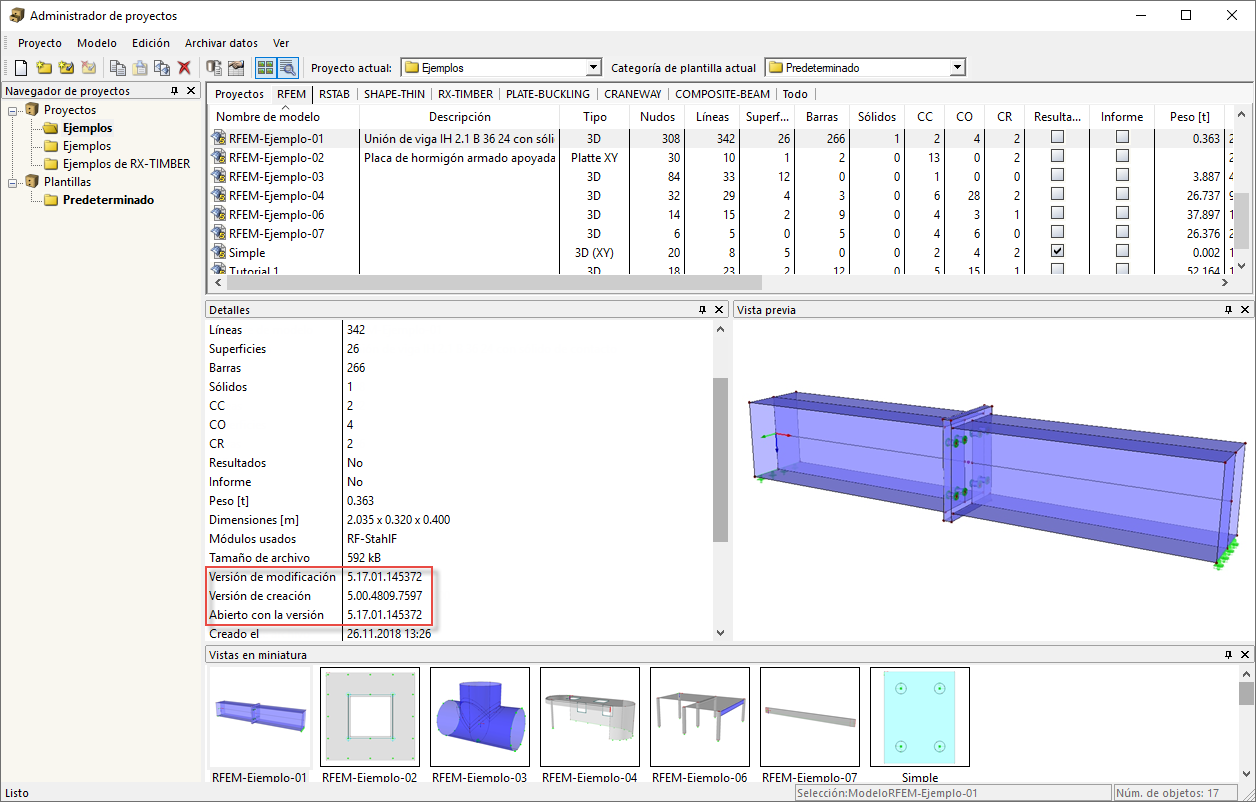Check Informe box for RFEM-Ejemplo-07
Viewport: 1256px width, 802px height.
click(x=1122, y=233)
